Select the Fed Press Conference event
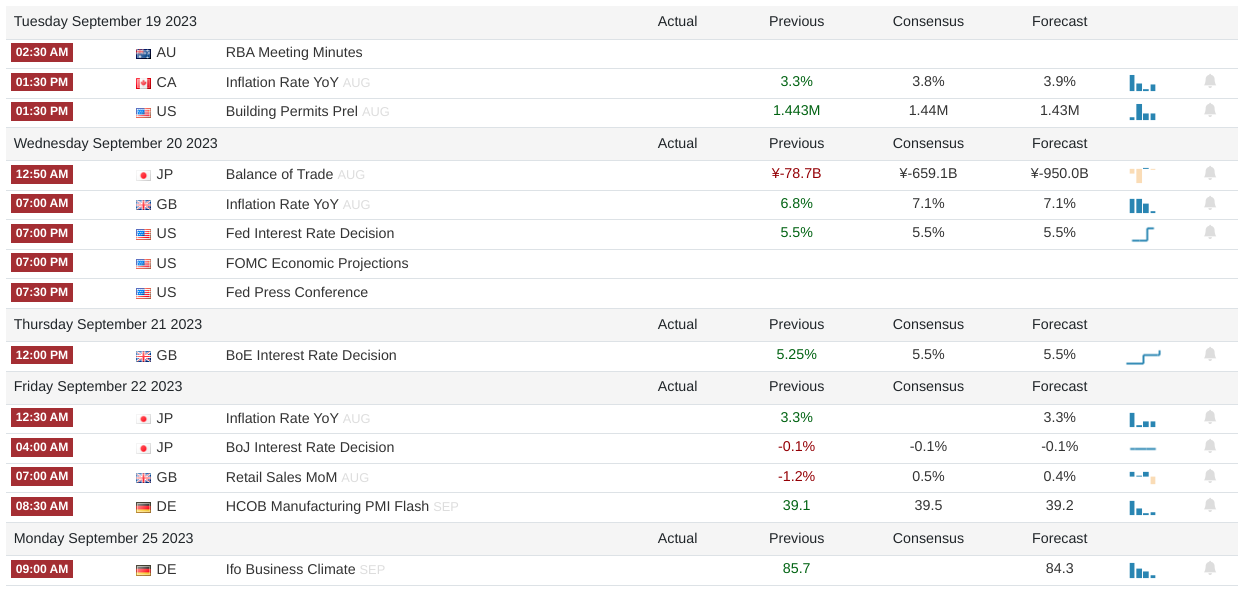 (x=297, y=293)
